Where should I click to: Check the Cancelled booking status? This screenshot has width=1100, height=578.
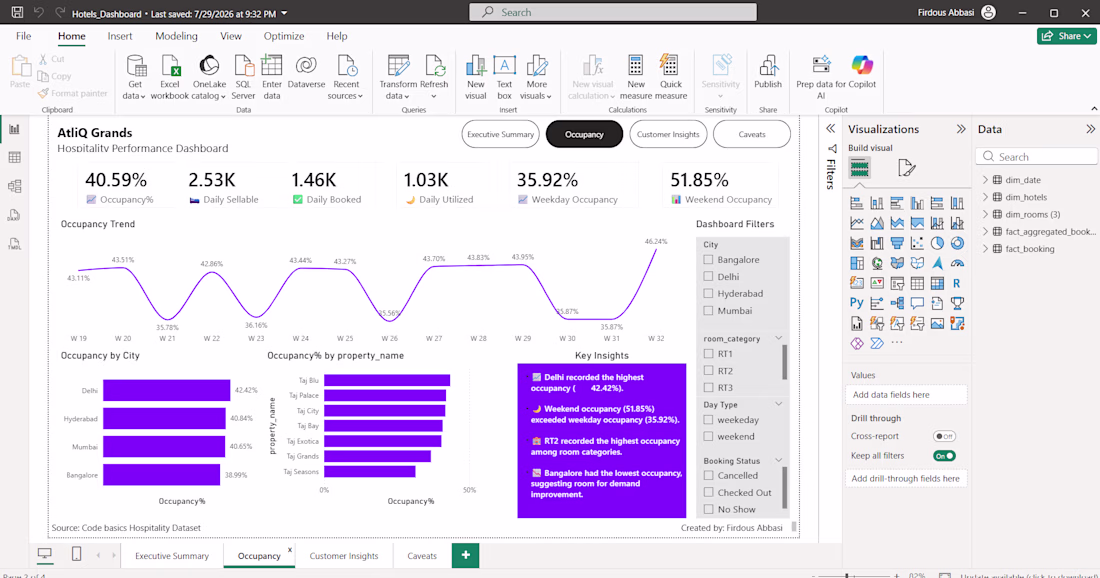[708, 476]
